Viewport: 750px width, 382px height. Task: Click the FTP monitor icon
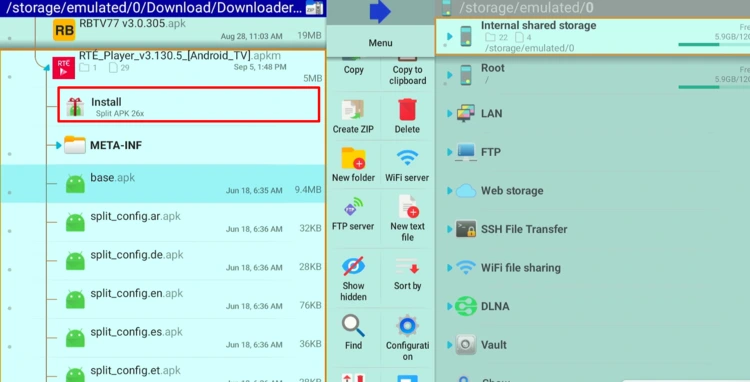(466, 152)
